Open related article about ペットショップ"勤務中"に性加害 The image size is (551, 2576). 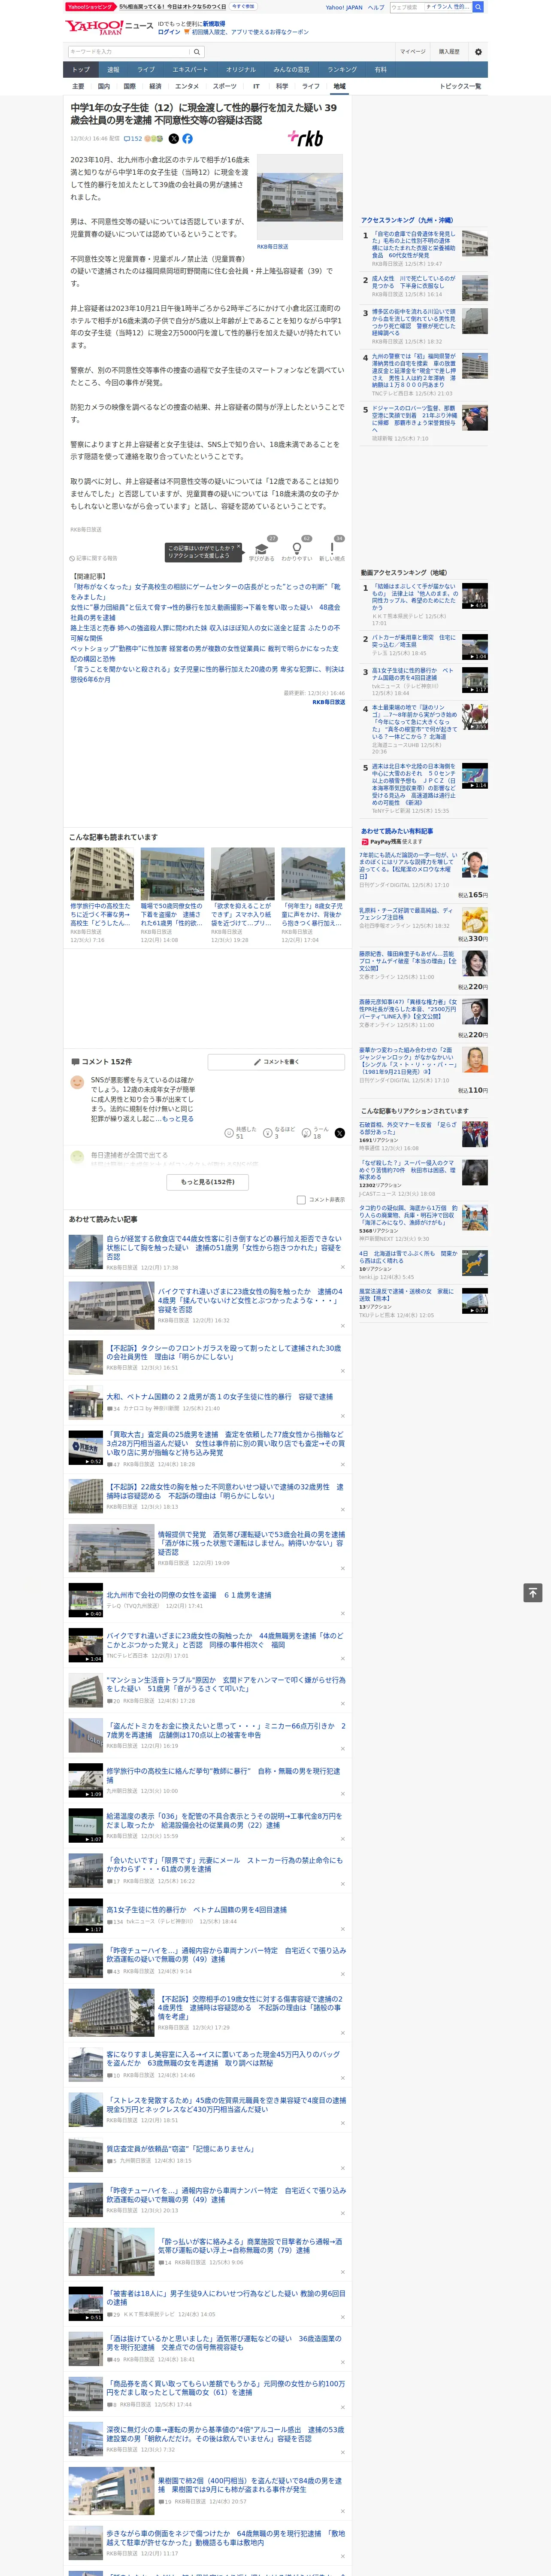click(205, 654)
